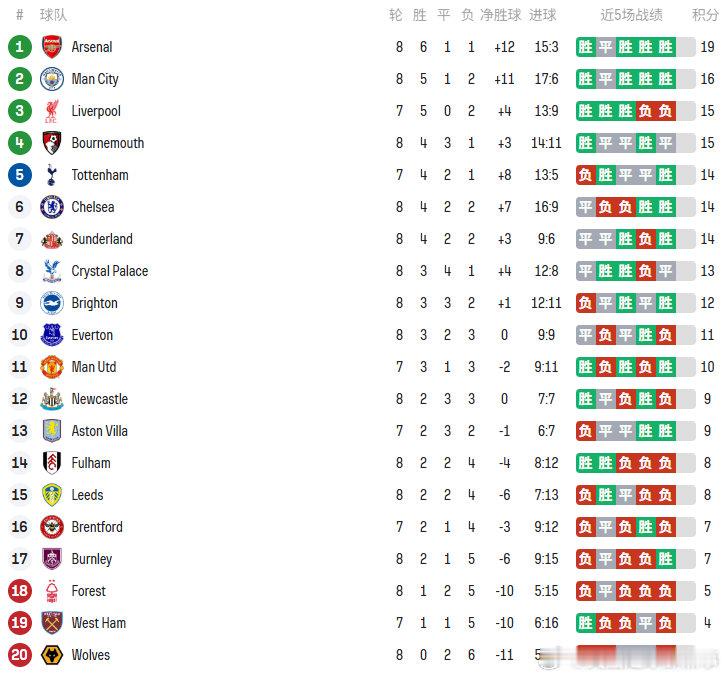Click the 近5场战绩 recent form header
The image size is (727, 678).
pyautogui.click(x=631, y=15)
